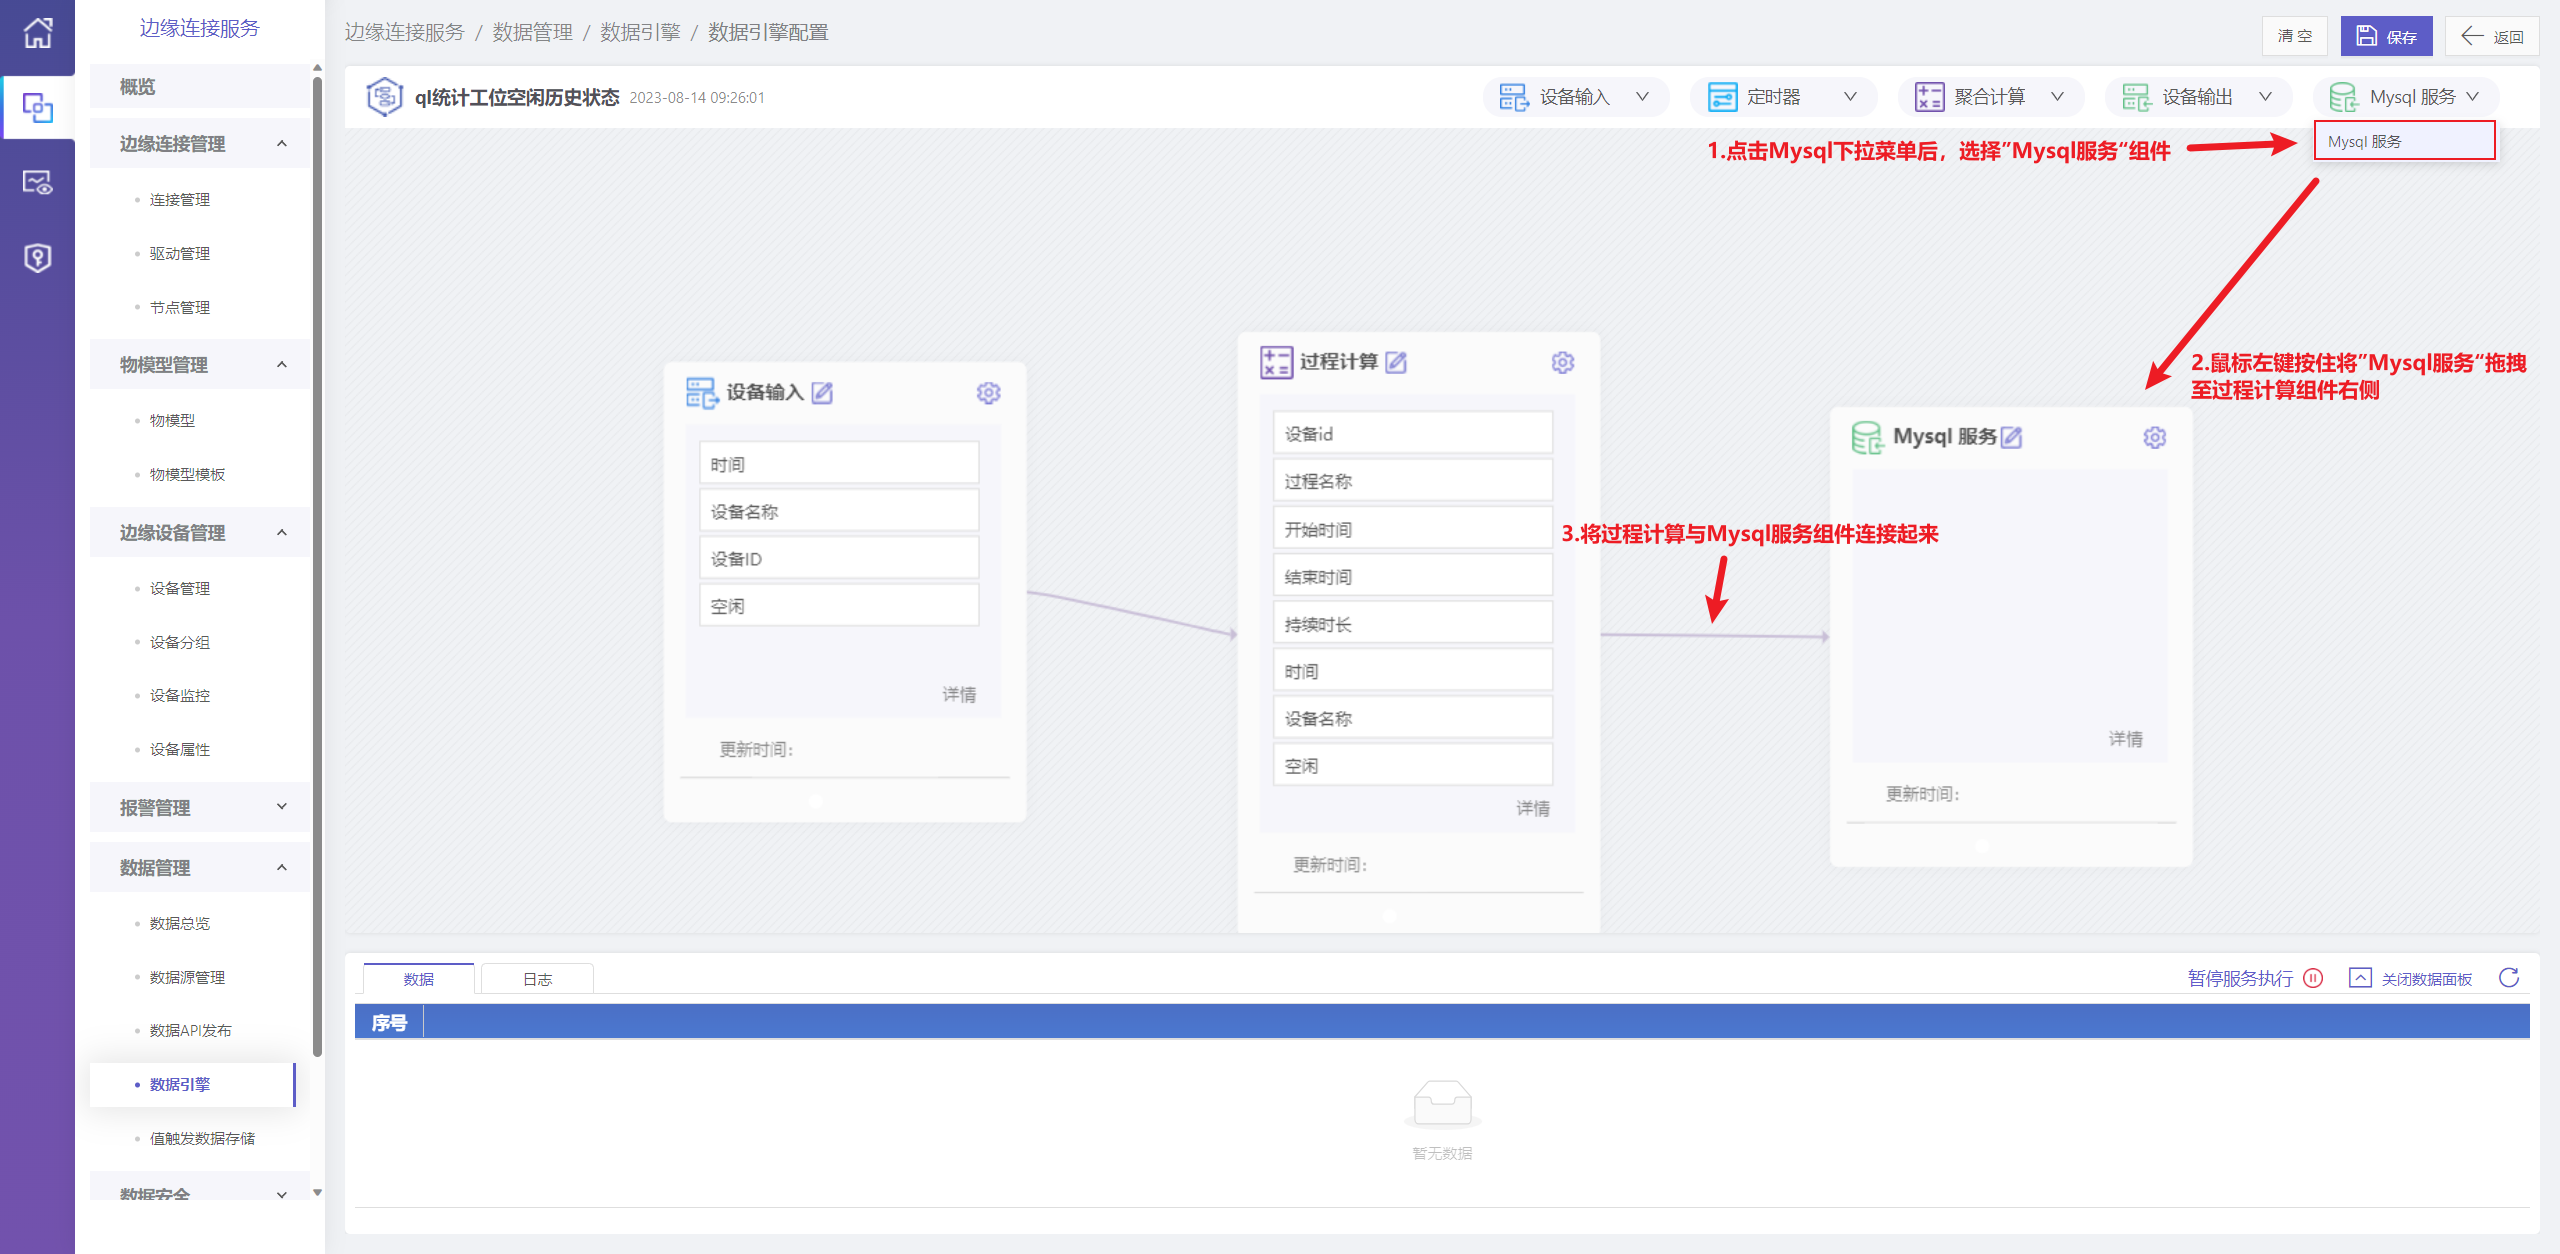Click the 保存 button
Image resolution: width=2560 pixels, height=1254 pixels.
[2386, 36]
